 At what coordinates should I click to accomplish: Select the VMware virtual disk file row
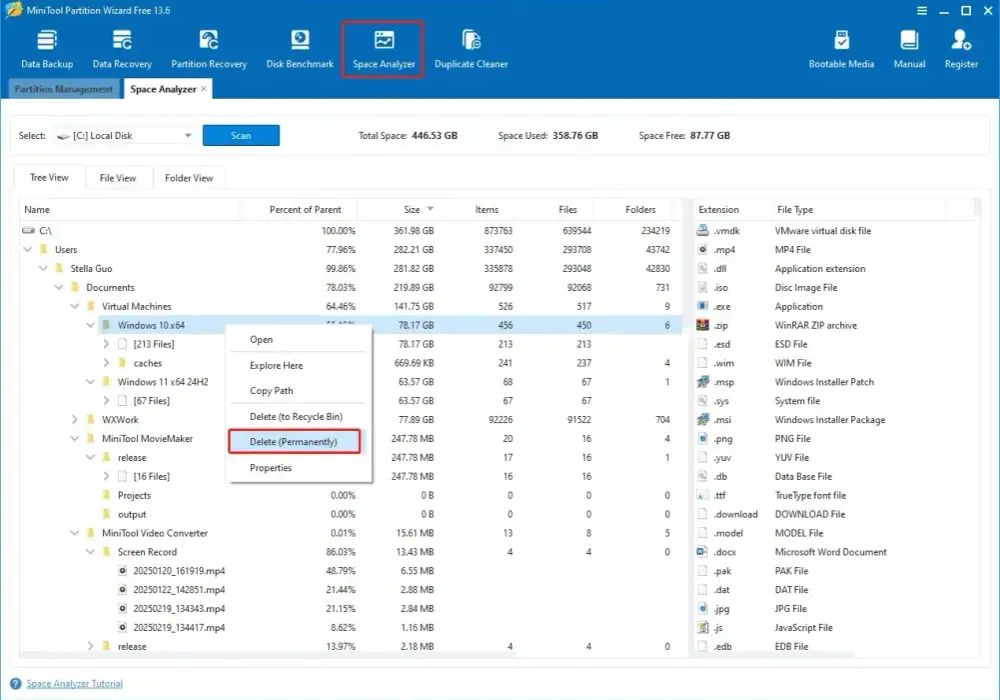coord(835,230)
